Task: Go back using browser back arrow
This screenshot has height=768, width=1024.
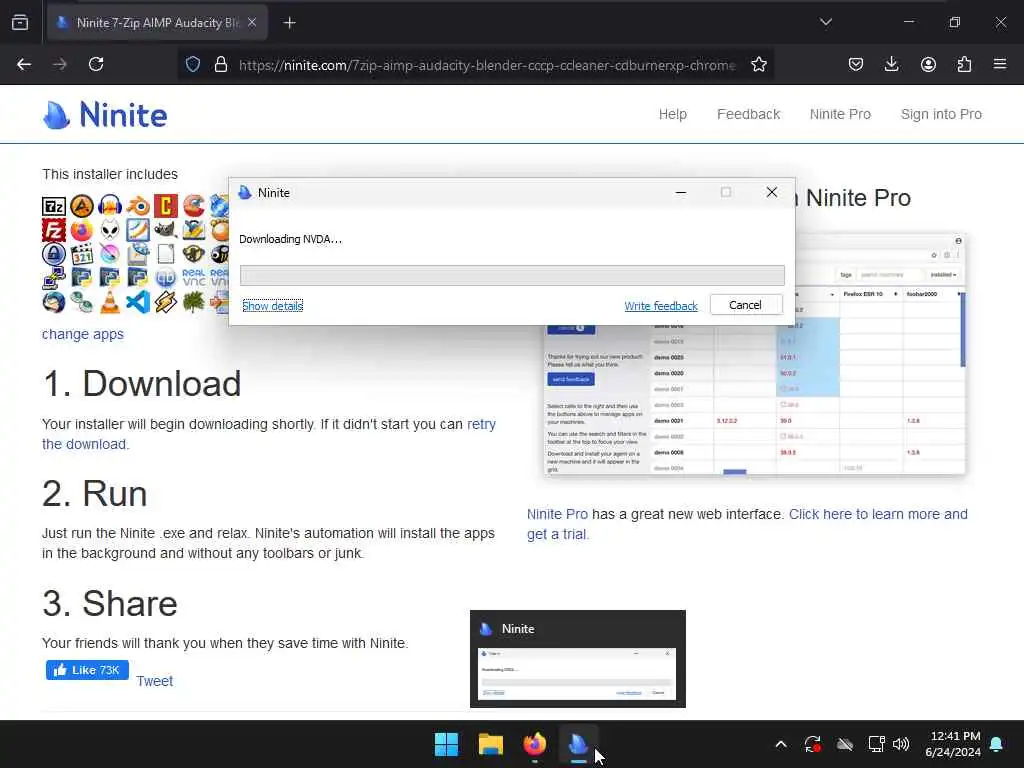Action: (x=24, y=64)
